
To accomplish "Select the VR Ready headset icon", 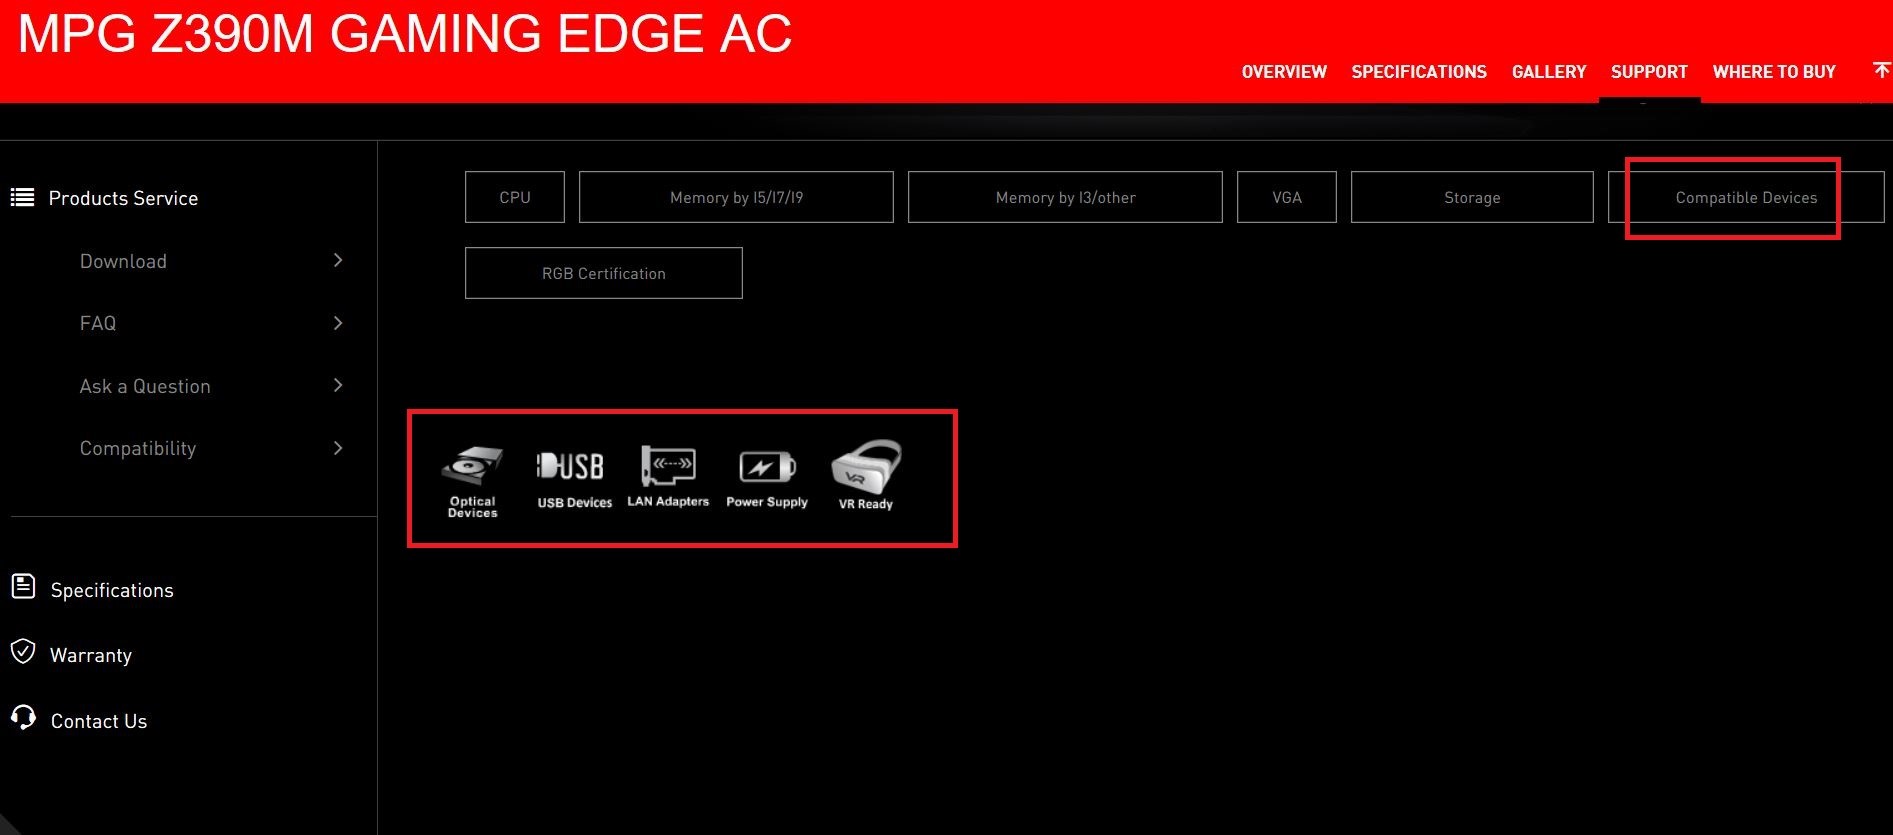I will click(x=866, y=476).
